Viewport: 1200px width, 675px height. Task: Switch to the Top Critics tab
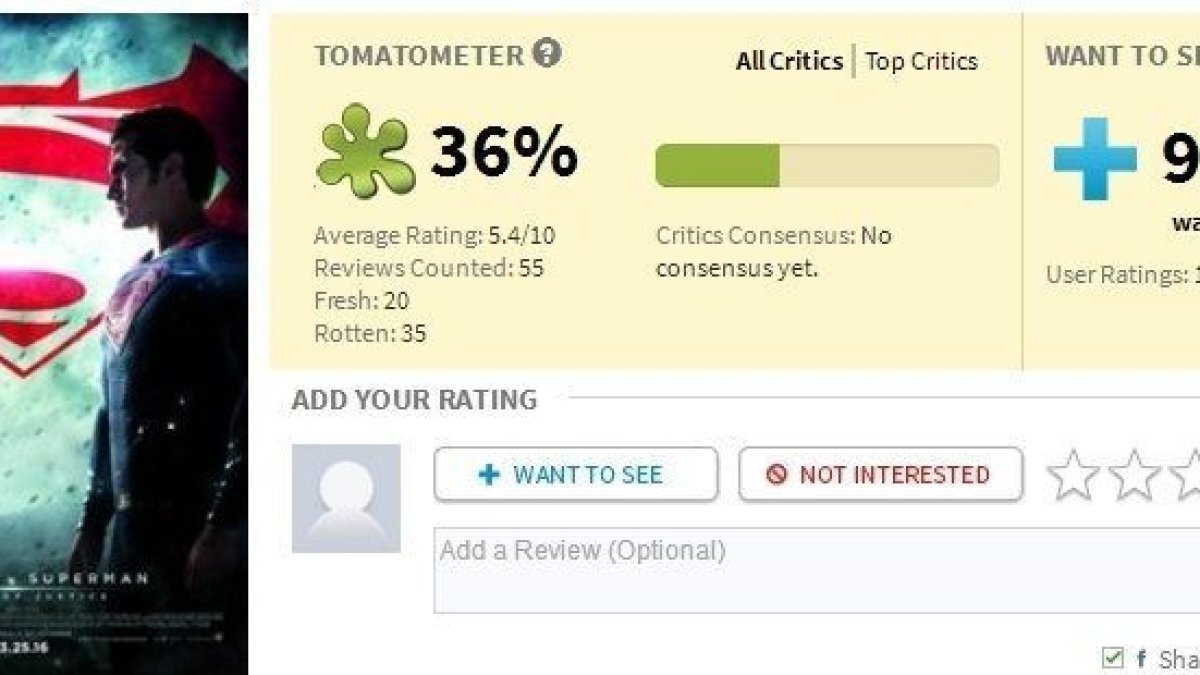921,61
